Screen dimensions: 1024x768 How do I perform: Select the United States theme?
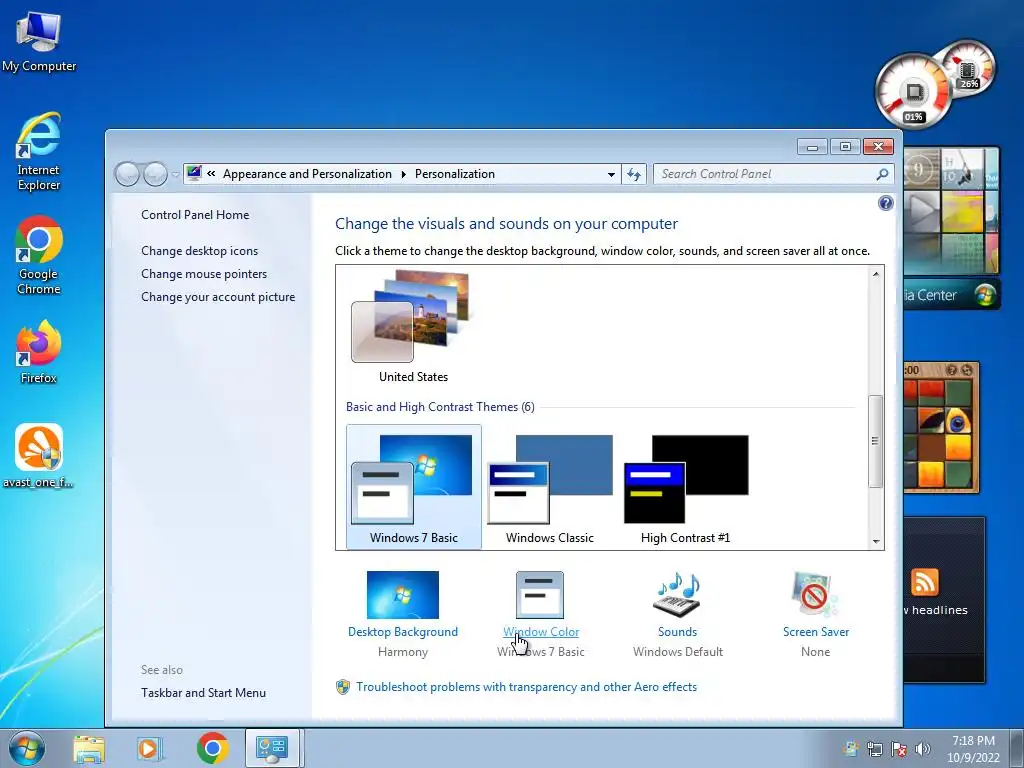pyautogui.click(x=413, y=327)
